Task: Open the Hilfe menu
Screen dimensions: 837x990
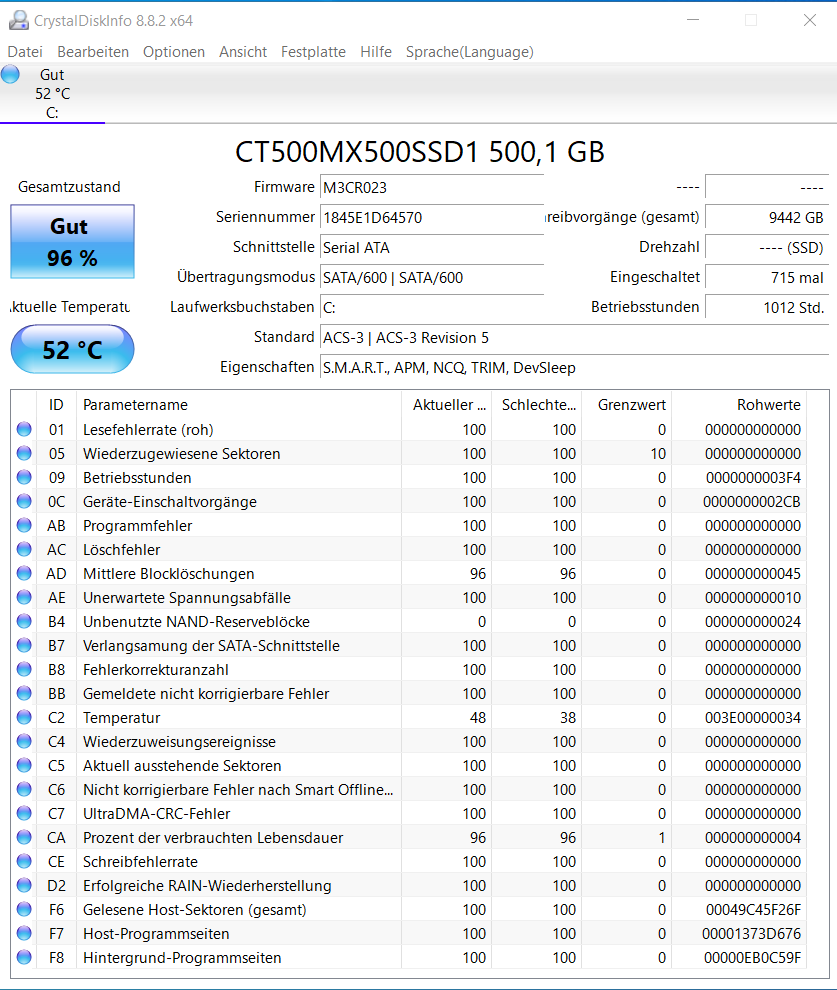Action: [x=376, y=52]
